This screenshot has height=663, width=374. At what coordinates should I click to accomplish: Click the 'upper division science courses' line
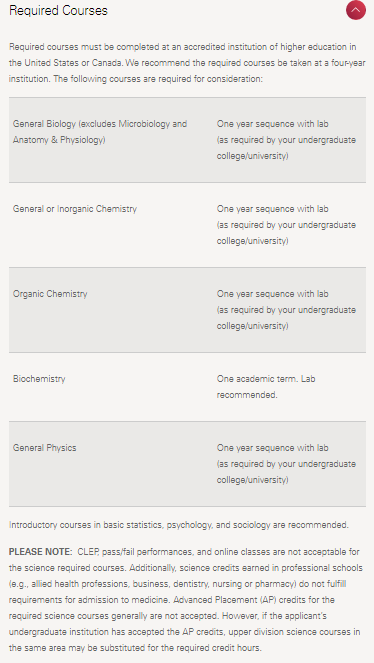tap(185, 632)
